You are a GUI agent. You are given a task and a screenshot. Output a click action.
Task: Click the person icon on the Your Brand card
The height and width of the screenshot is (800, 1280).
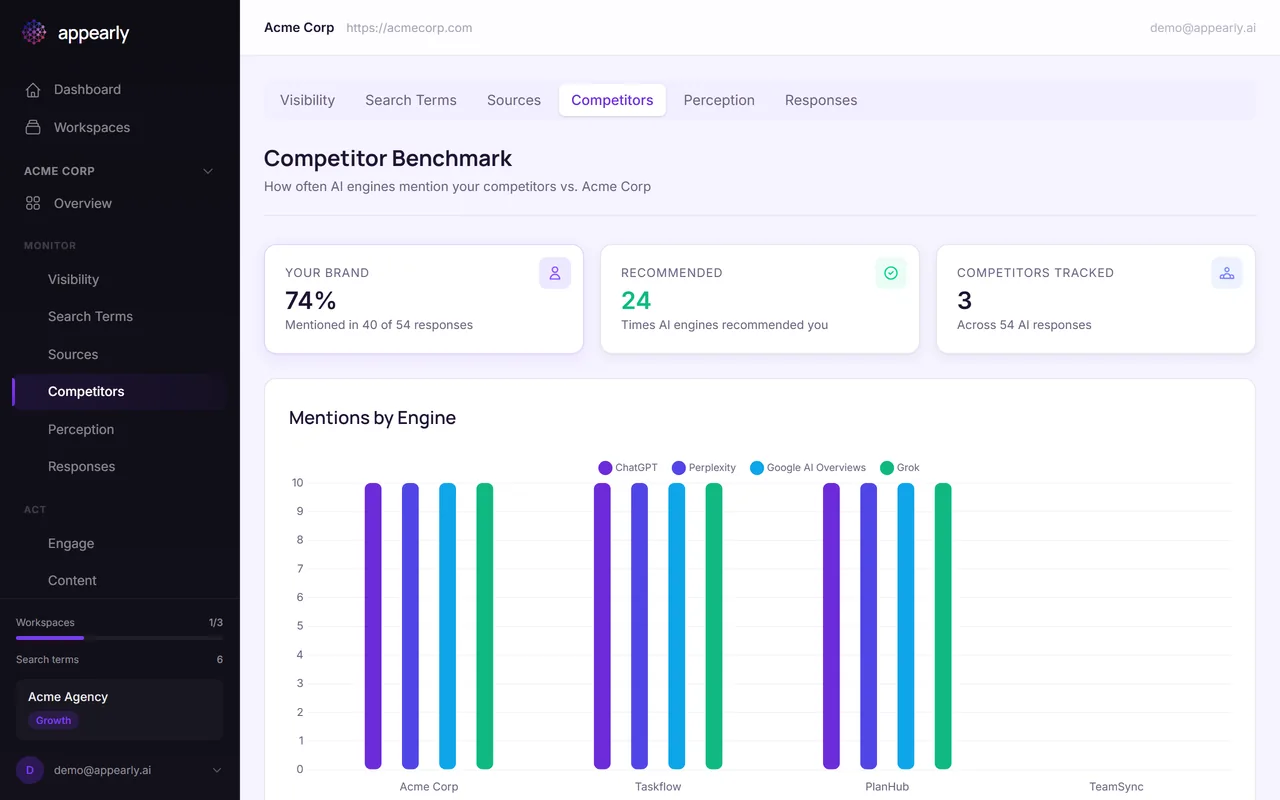click(555, 272)
